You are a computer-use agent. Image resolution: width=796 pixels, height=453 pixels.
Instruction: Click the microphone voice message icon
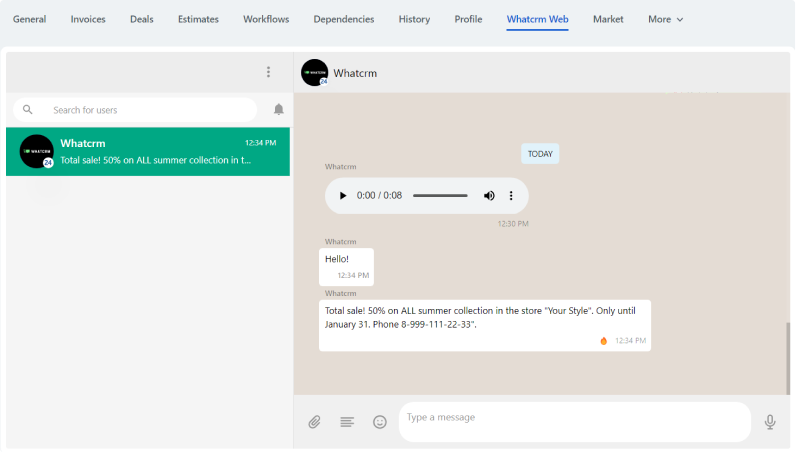click(770, 422)
